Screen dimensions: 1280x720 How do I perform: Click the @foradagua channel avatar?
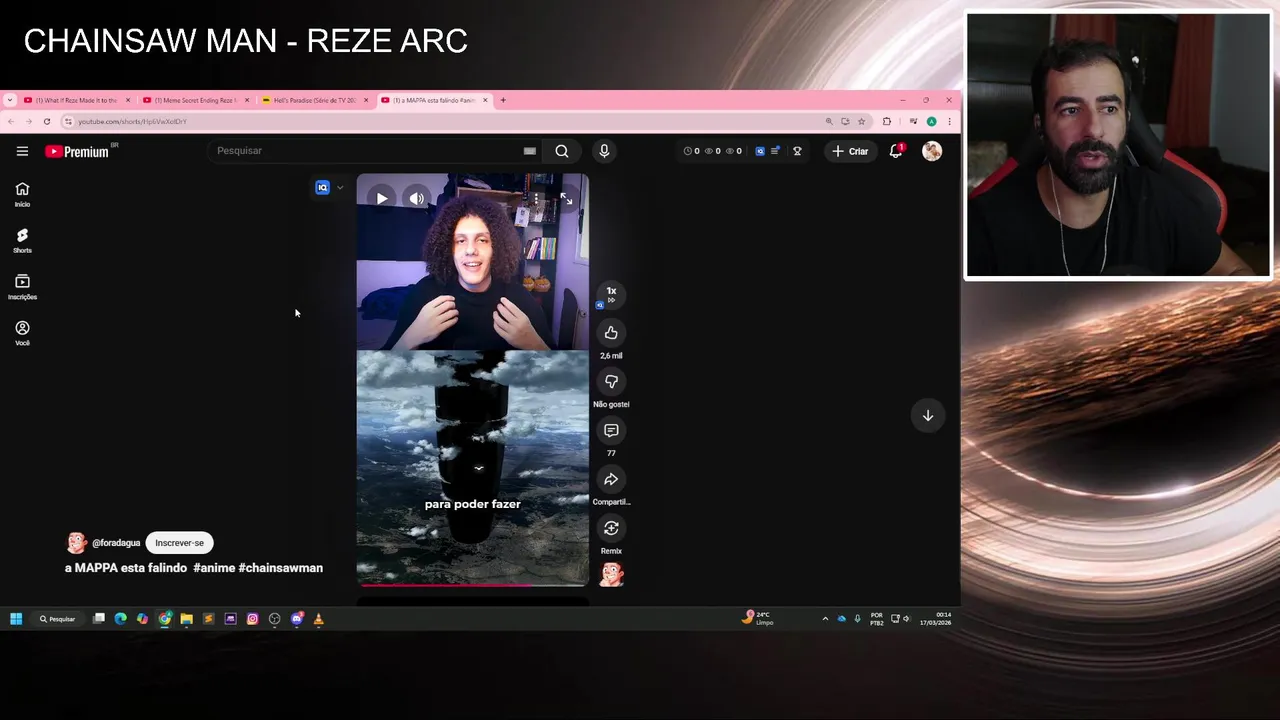pyautogui.click(x=76, y=543)
